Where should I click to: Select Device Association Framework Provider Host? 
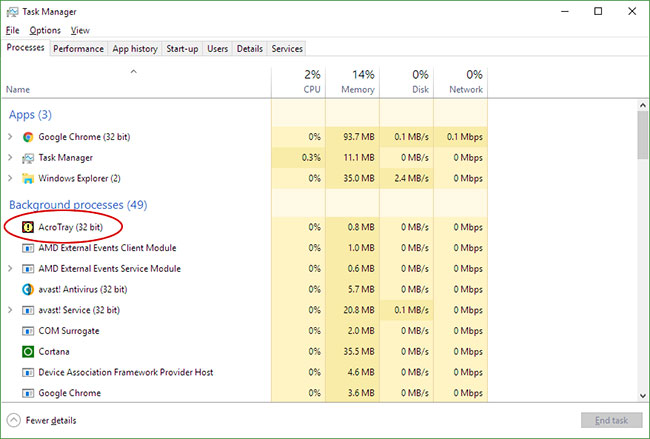(x=126, y=372)
